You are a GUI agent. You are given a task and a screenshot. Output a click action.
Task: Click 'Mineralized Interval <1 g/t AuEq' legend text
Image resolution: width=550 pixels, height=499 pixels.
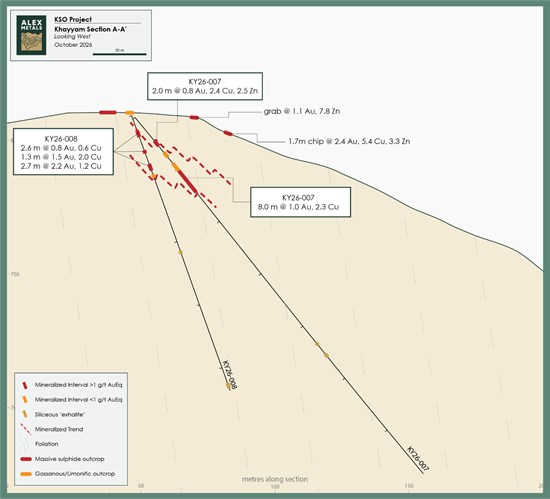pos(79,400)
